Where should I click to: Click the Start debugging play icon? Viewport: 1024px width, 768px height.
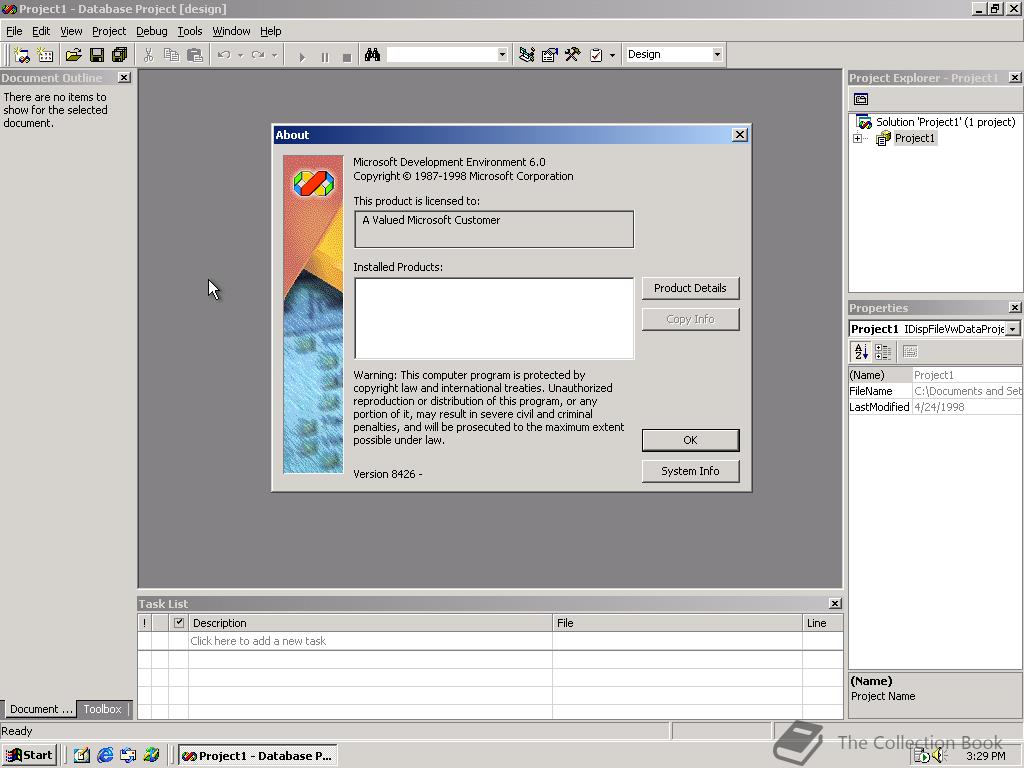[302, 57]
